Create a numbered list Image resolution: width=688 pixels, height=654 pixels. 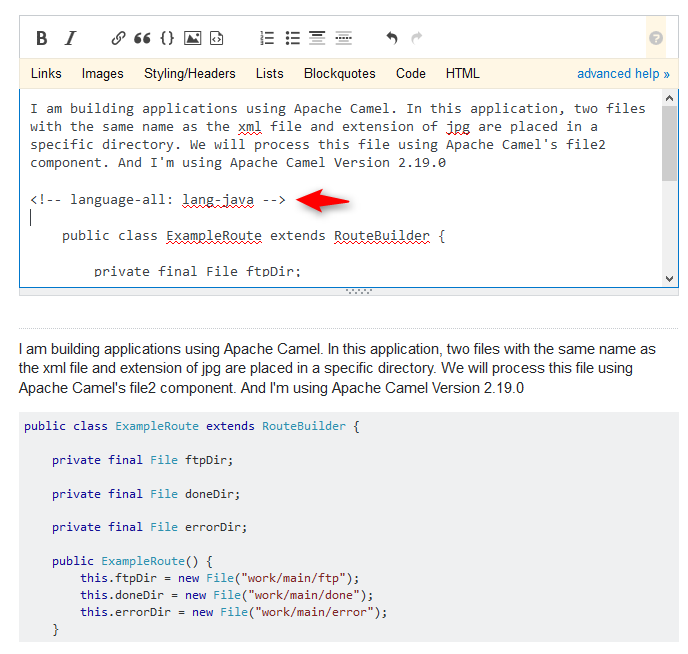[x=267, y=38]
